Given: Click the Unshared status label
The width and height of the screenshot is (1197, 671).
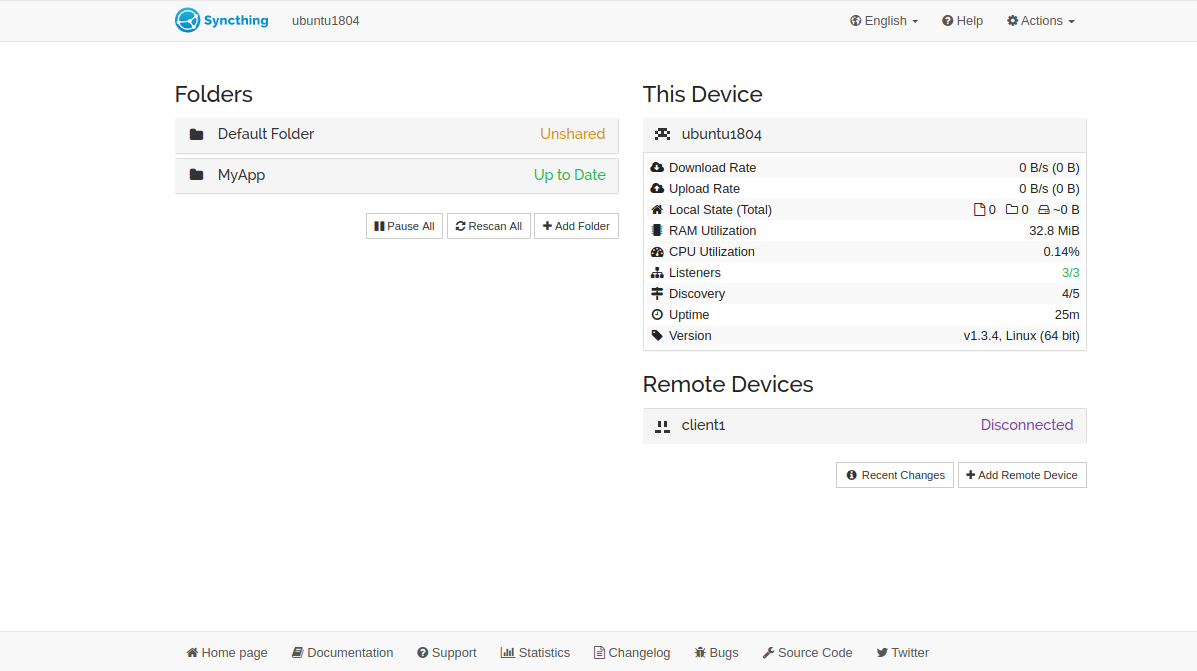Looking at the screenshot, I should 573,134.
